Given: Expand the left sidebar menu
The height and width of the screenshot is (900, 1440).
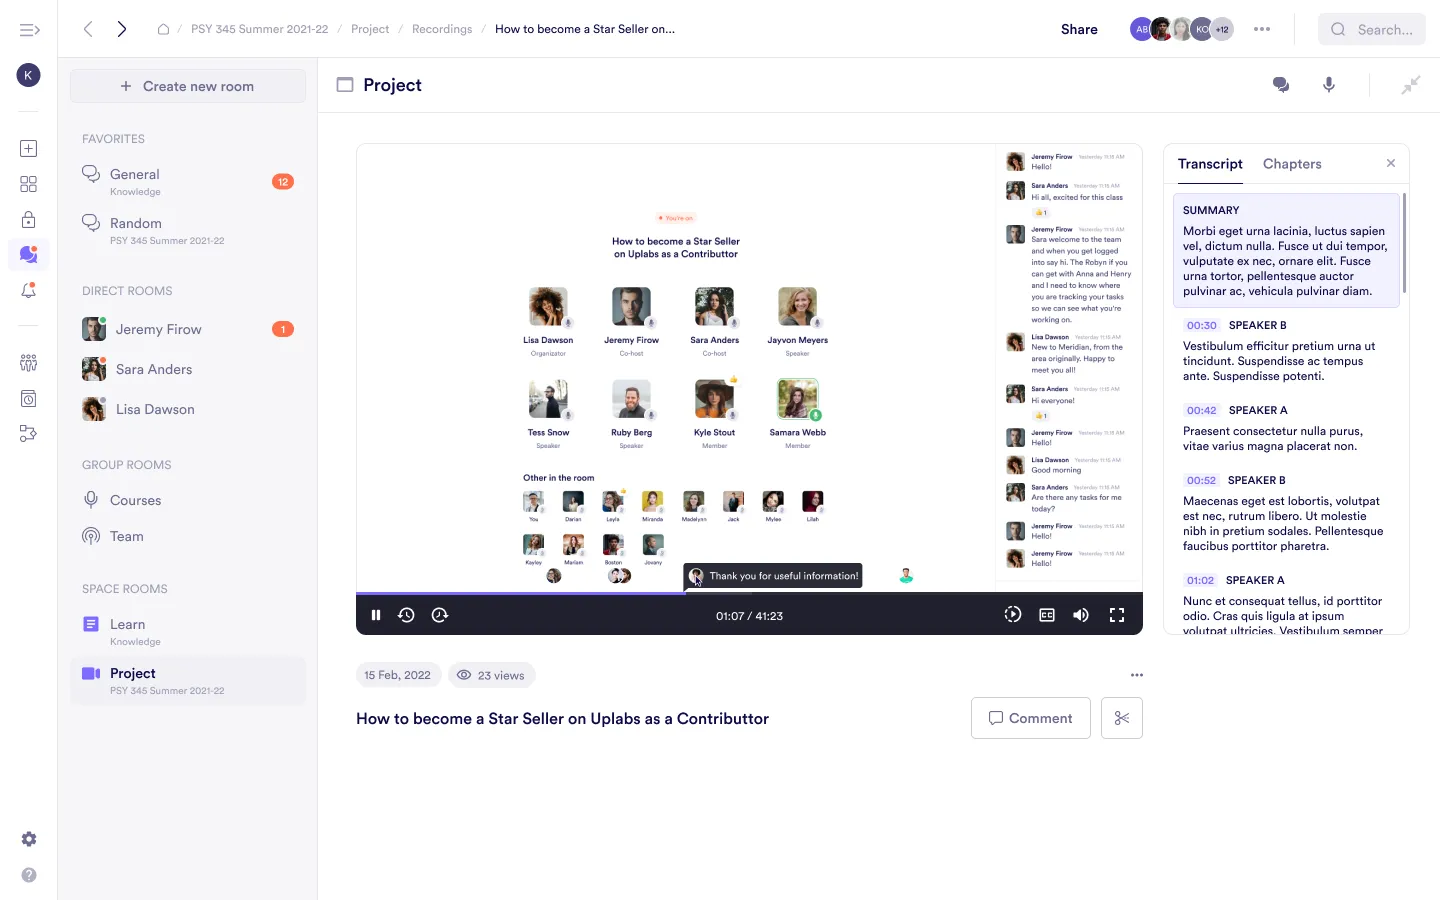Looking at the screenshot, I should pyautogui.click(x=29, y=30).
